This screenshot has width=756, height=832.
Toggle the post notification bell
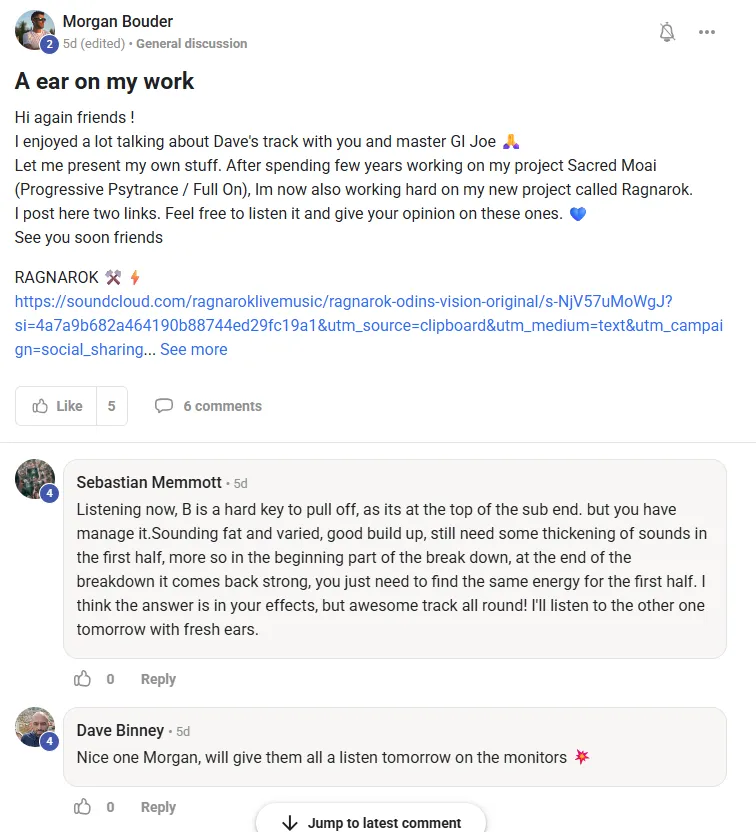point(667,32)
